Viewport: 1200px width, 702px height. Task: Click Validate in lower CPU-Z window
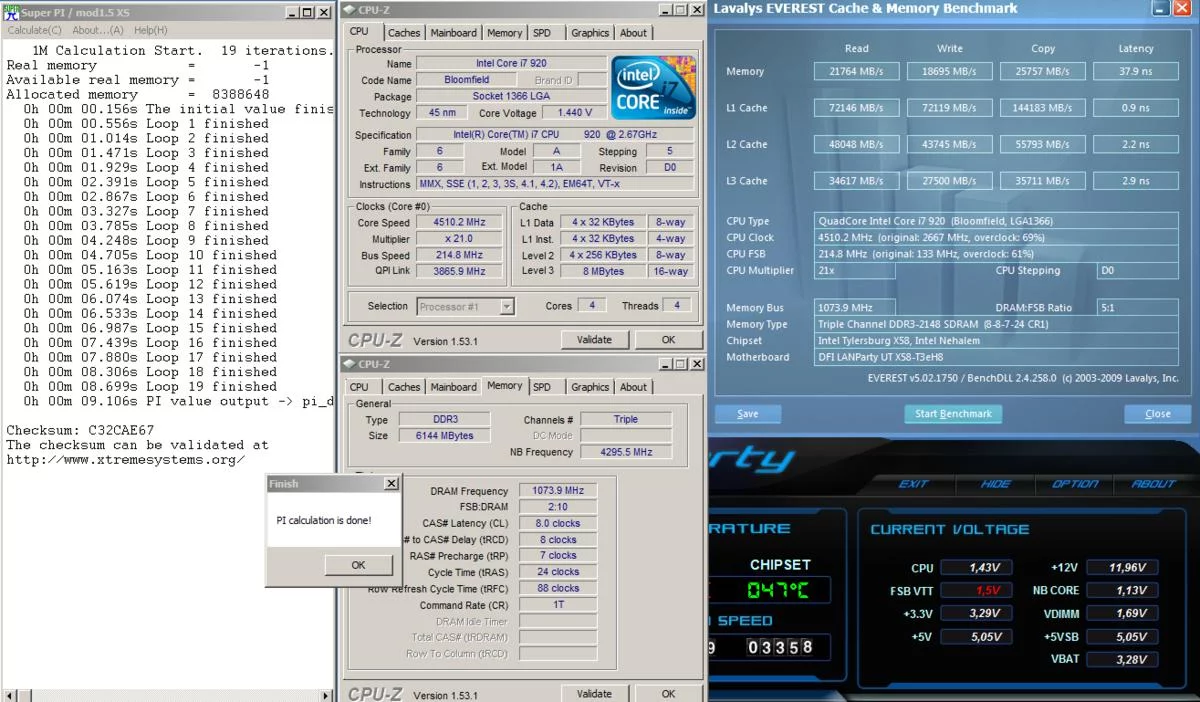[594, 693]
